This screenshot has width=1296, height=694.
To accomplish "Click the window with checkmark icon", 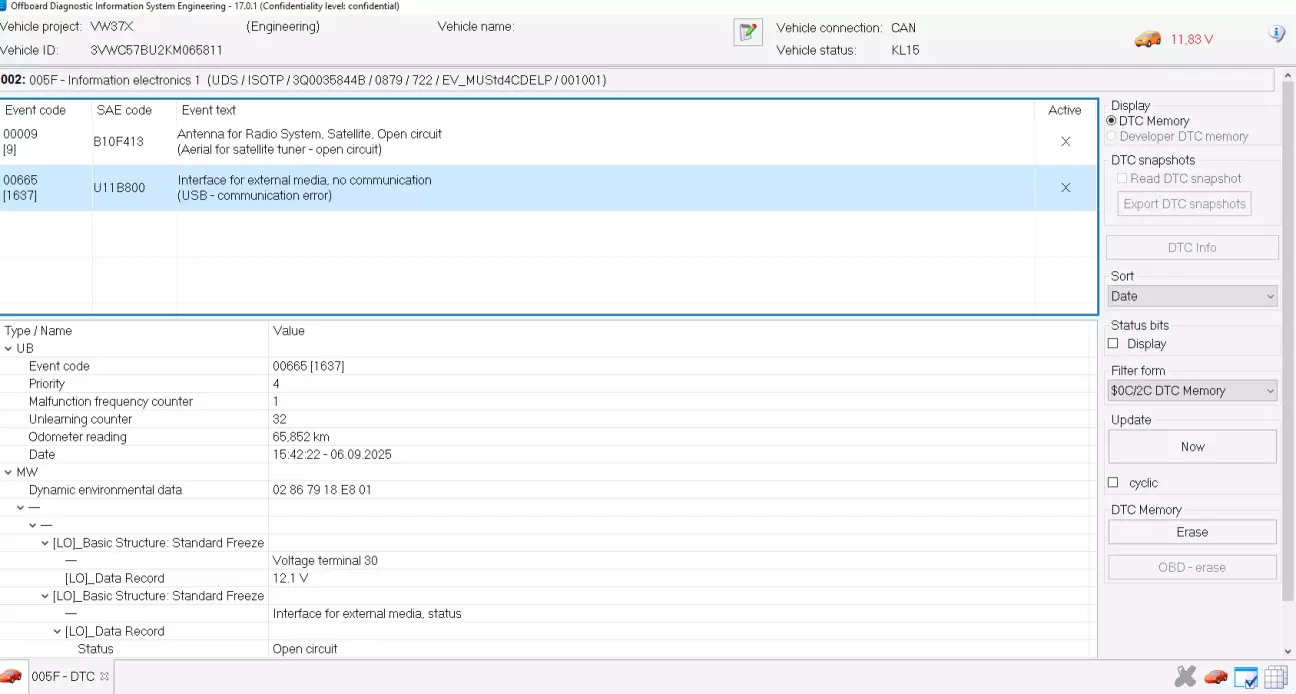I will coord(1246,677).
